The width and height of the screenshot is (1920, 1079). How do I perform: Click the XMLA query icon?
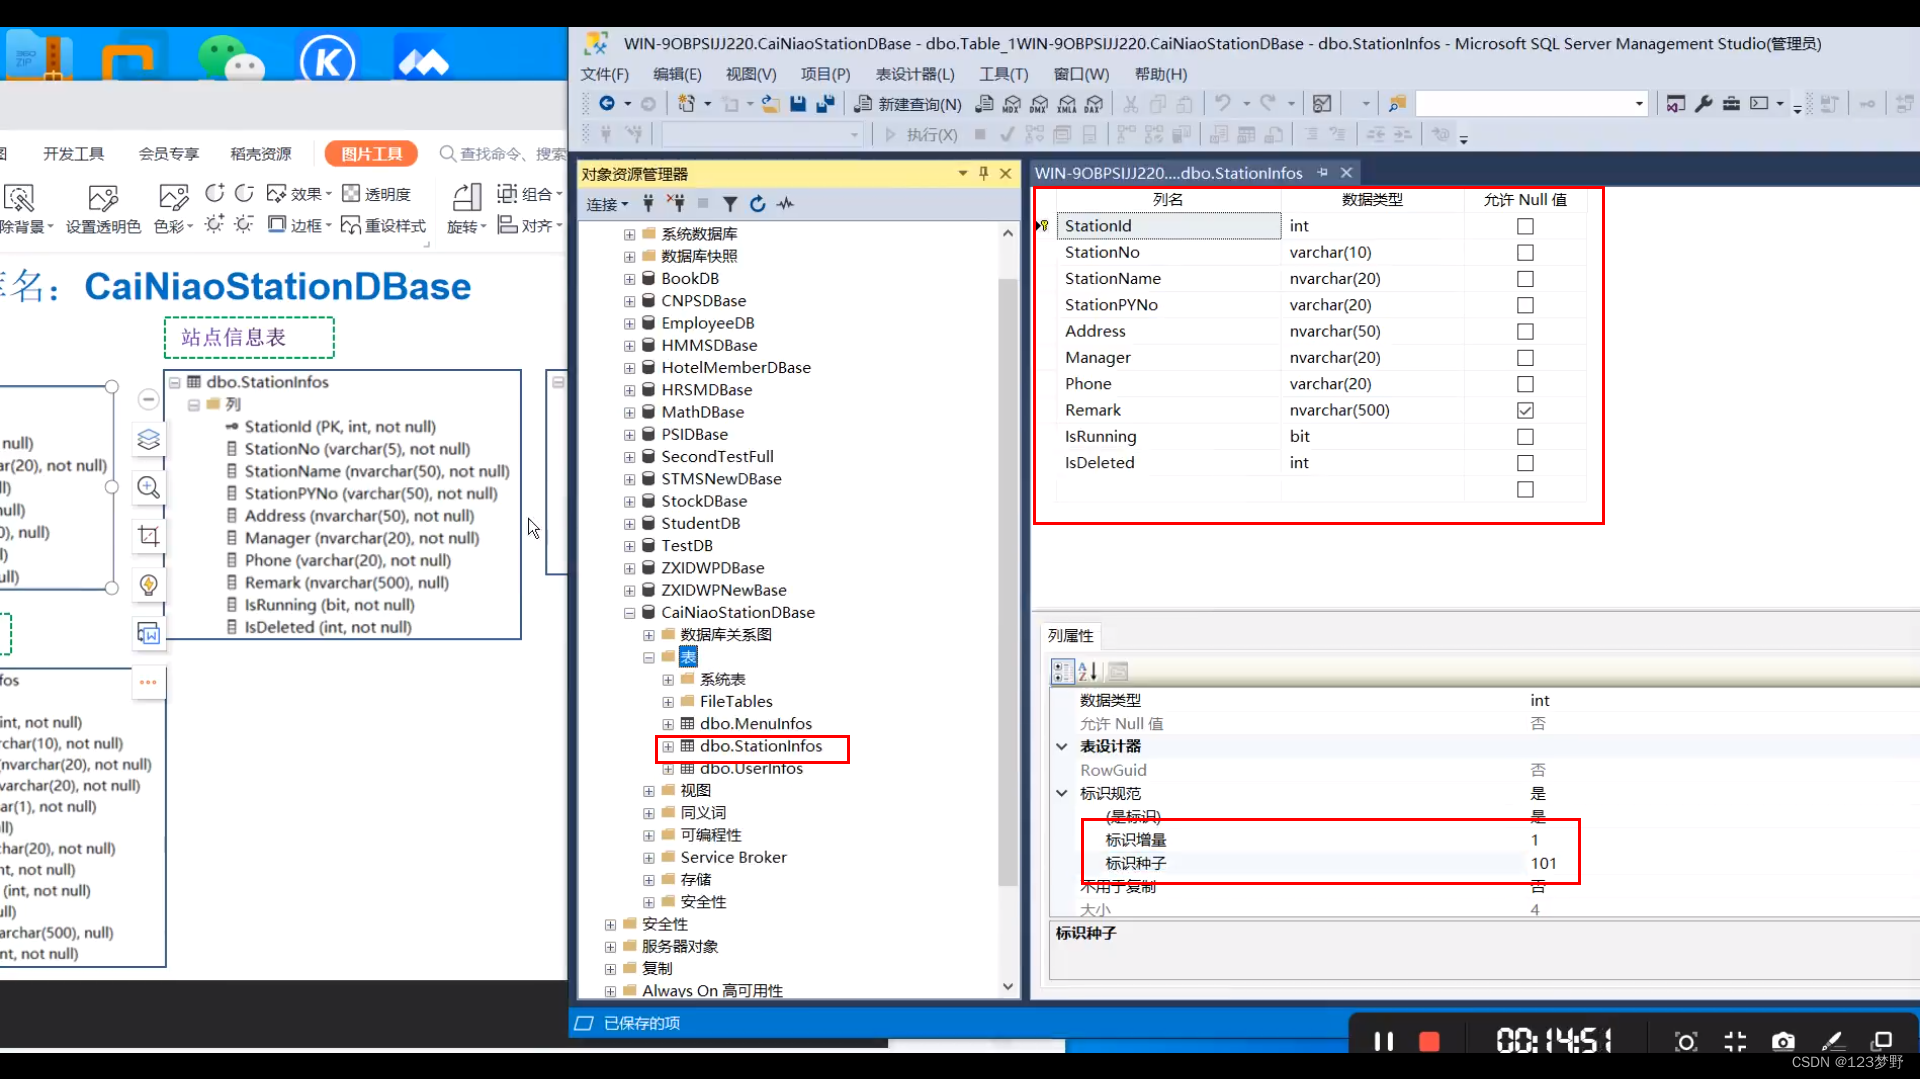1067,104
